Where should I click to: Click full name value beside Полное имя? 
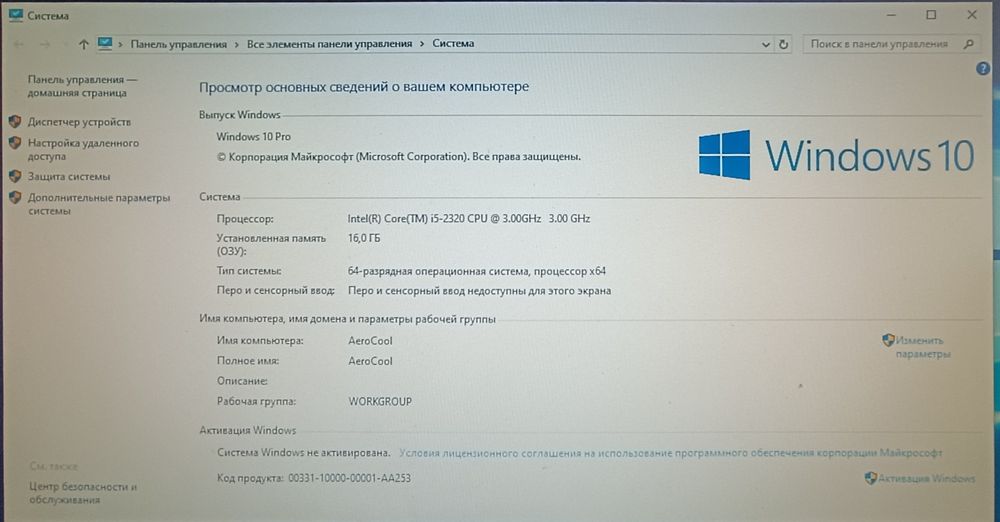[371, 361]
